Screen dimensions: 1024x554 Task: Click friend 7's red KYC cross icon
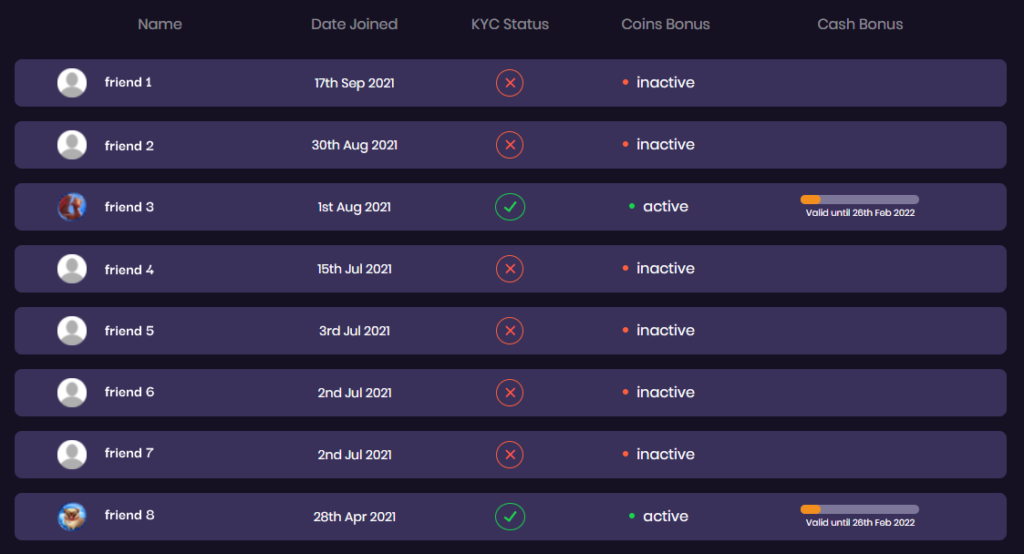point(509,455)
